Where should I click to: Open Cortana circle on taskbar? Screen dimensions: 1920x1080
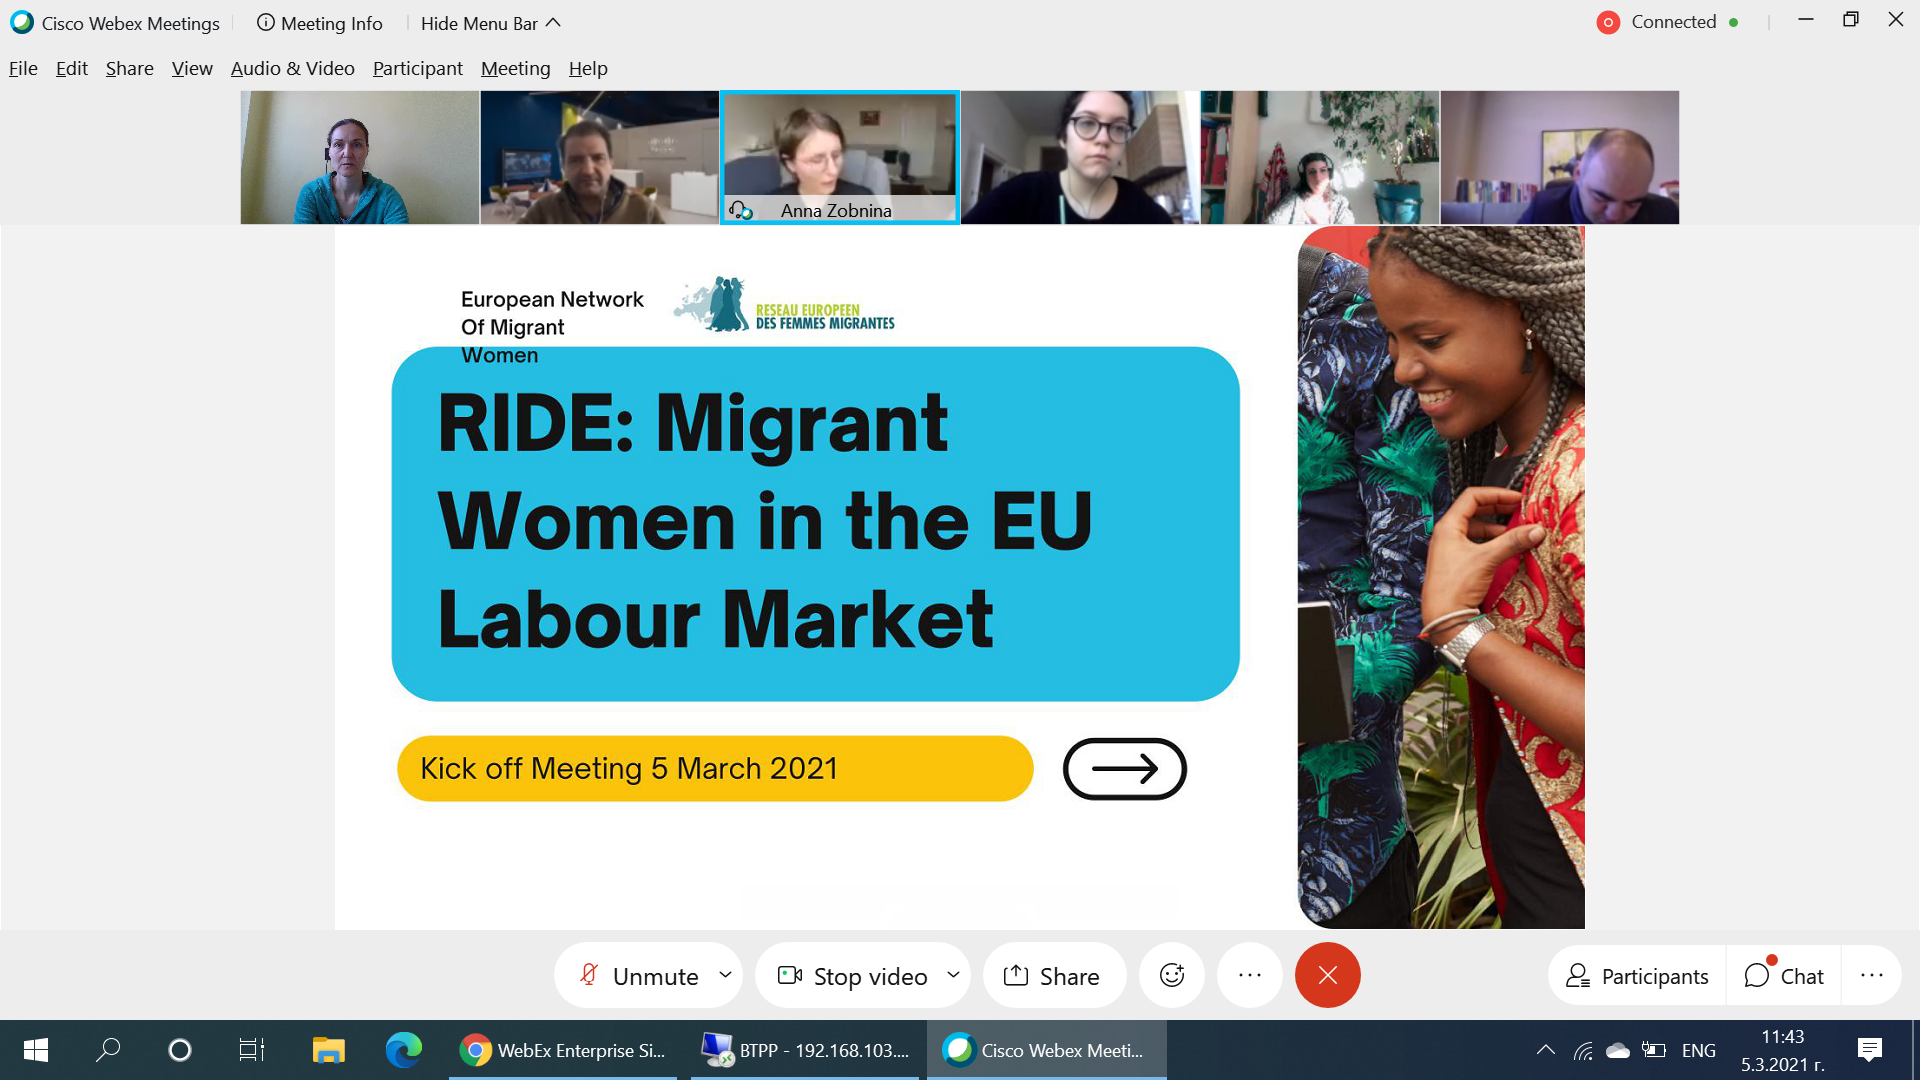click(x=180, y=1050)
